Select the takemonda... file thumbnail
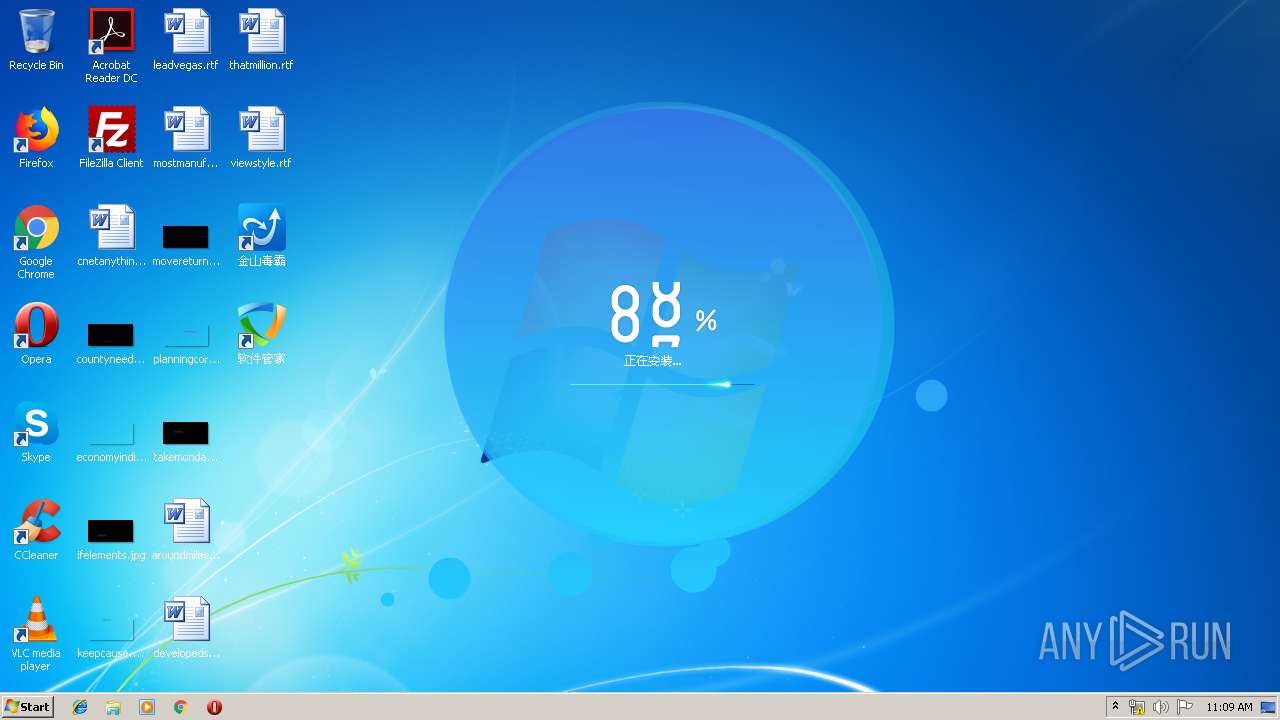The height and width of the screenshot is (720, 1280). (186, 440)
